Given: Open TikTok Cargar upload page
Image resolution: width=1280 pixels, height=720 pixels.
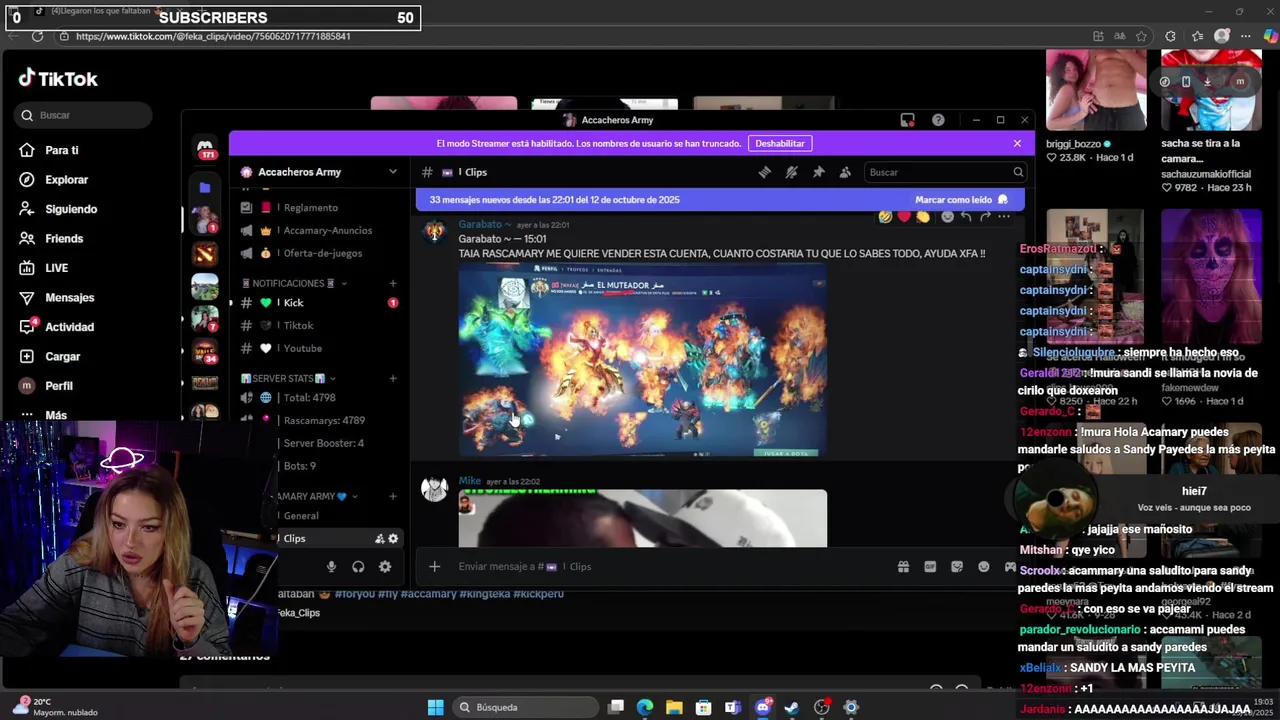Looking at the screenshot, I should [x=62, y=357].
